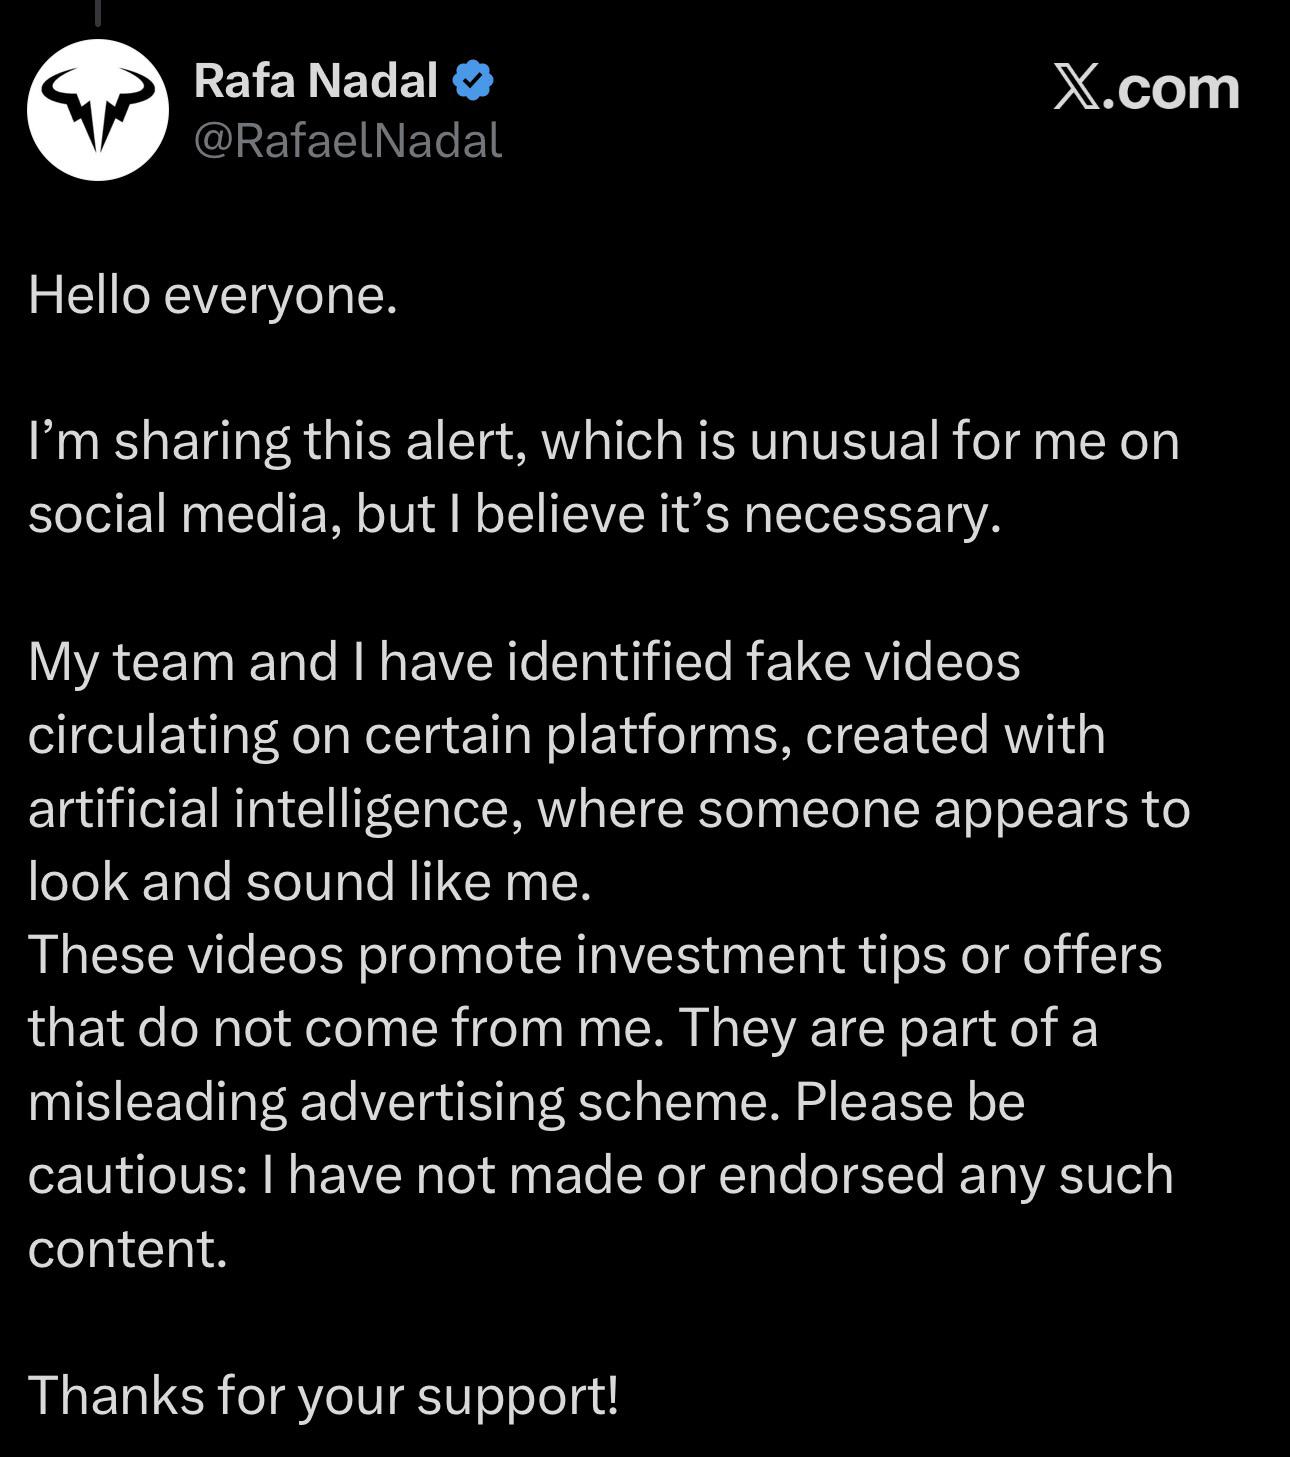1290x1457 pixels.
Task: Click the line 'circulating on certain platforms'
Action: (566, 735)
